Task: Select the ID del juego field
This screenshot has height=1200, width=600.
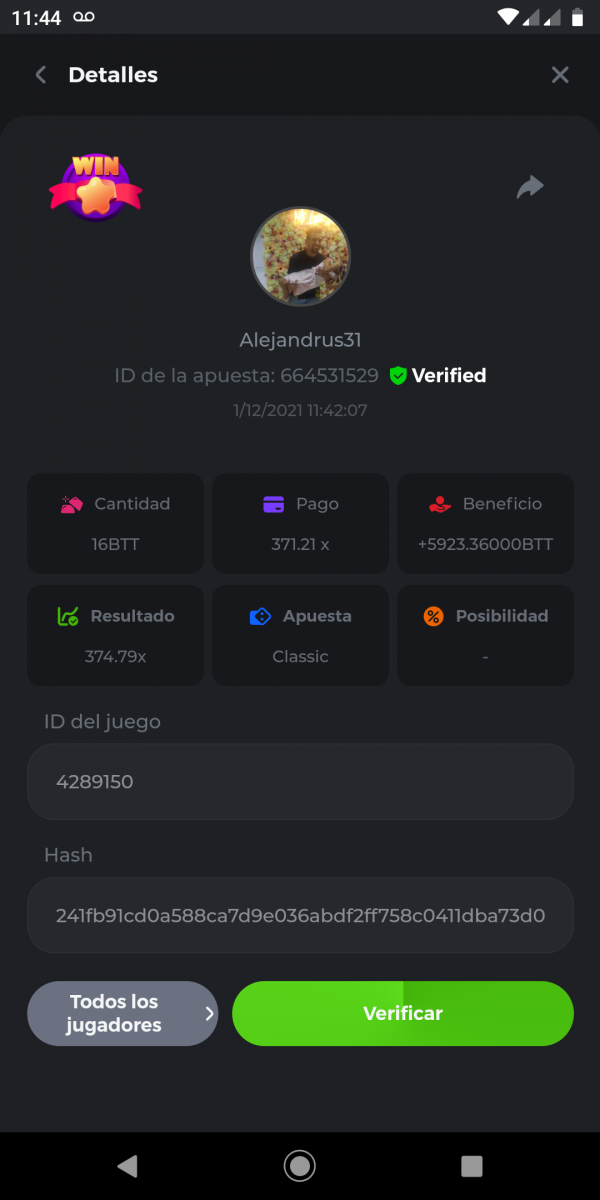Action: 300,782
